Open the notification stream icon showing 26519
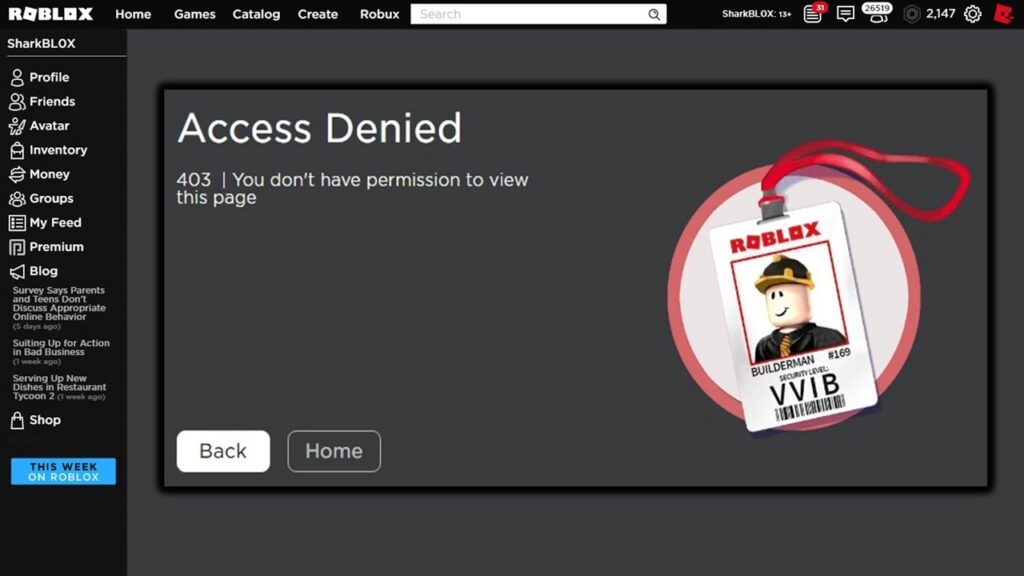Image resolution: width=1024 pixels, height=576 pixels. pyautogui.click(x=878, y=15)
